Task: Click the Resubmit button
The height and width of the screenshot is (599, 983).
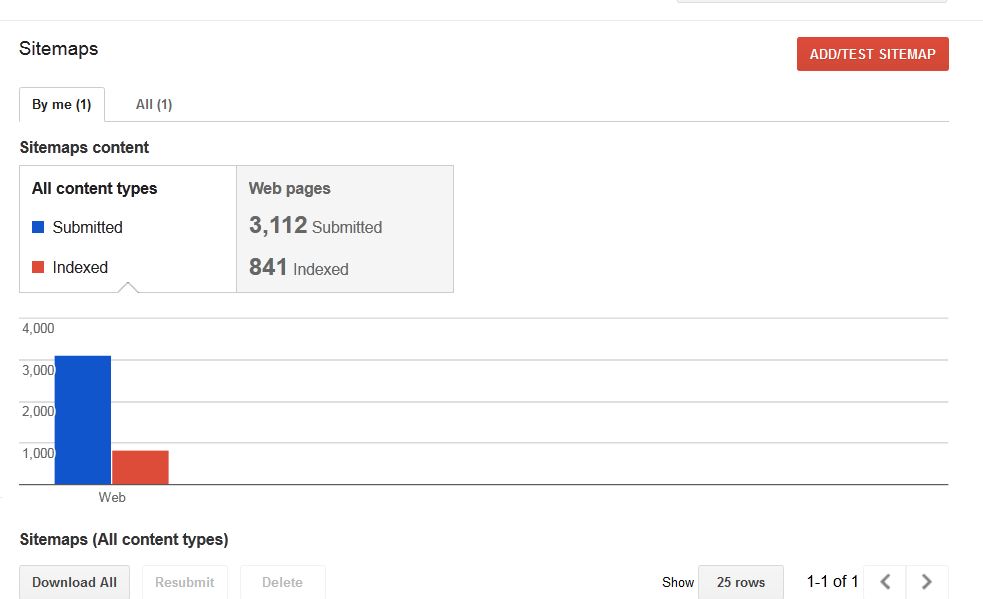Action: 185,582
